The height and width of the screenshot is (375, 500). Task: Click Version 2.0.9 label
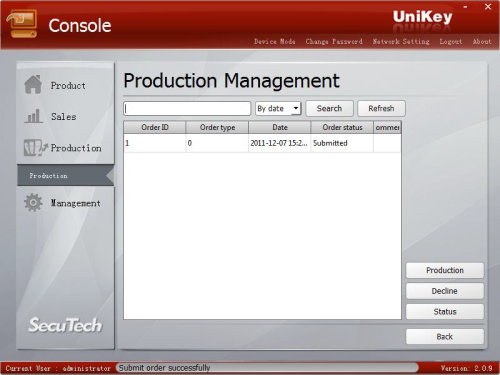tap(466, 368)
